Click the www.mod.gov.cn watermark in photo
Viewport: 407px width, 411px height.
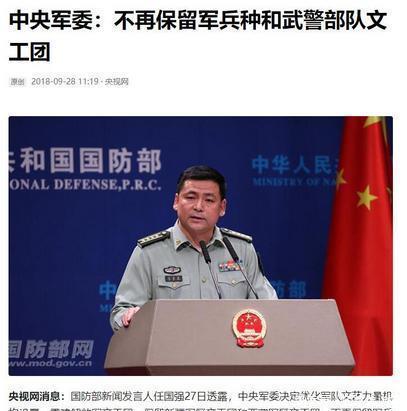click(50, 363)
